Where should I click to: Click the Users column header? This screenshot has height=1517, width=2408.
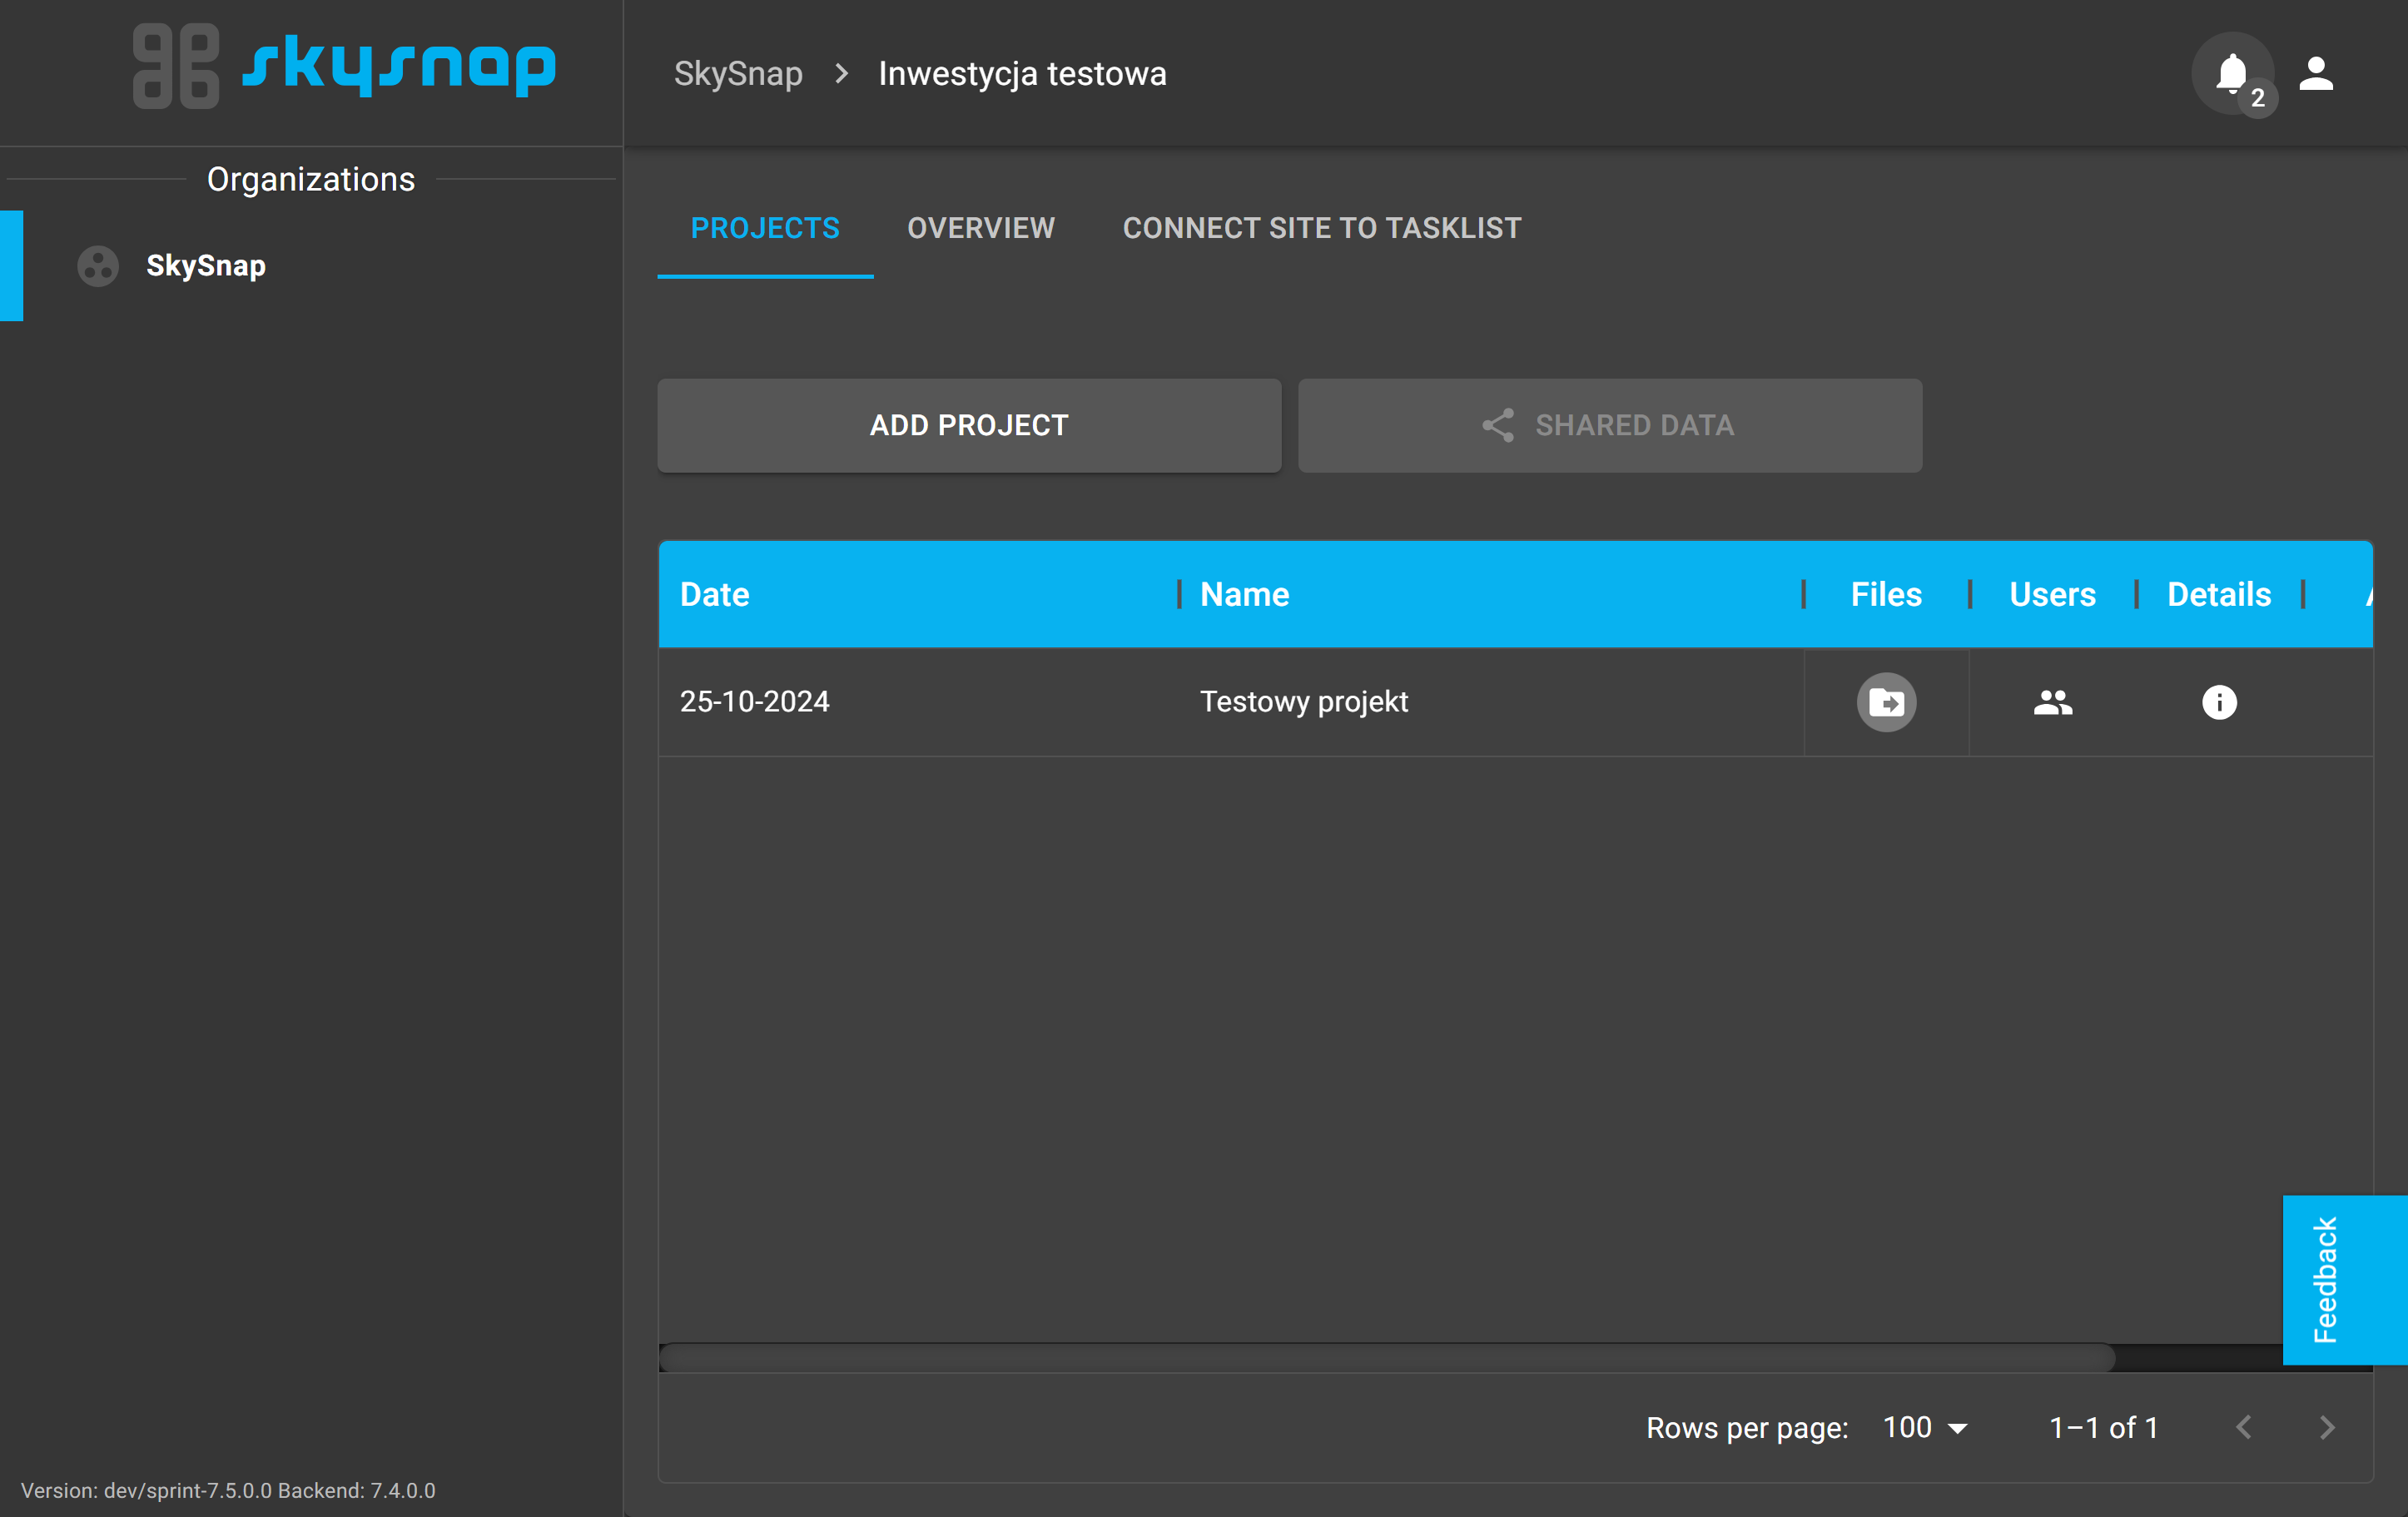(2052, 594)
